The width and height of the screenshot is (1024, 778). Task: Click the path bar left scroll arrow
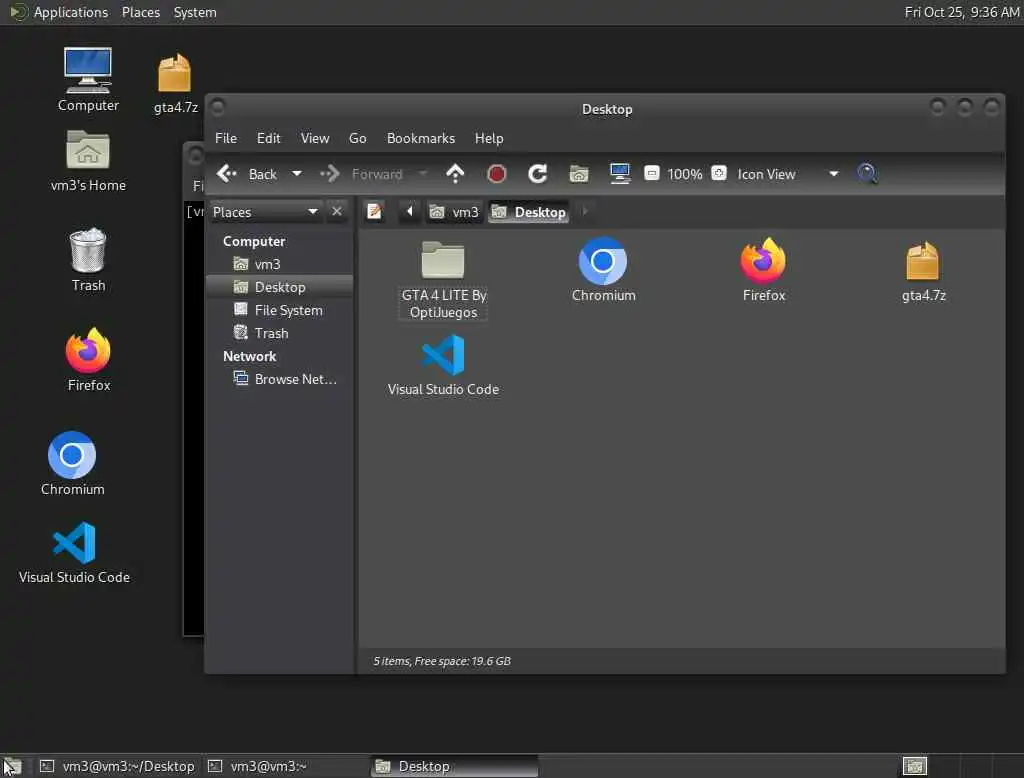pos(409,212)
